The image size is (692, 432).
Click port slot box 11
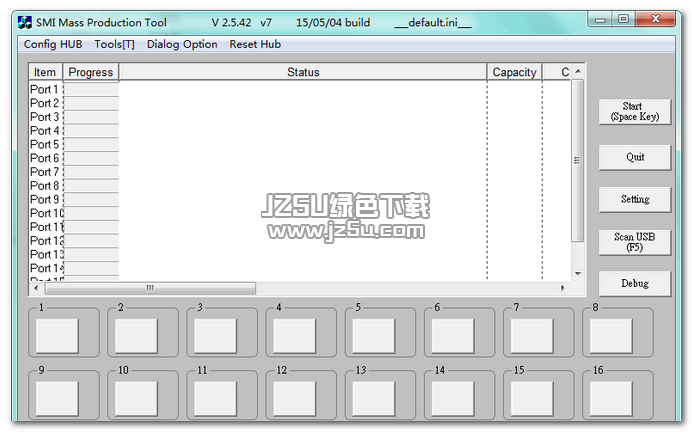point(216,399)
